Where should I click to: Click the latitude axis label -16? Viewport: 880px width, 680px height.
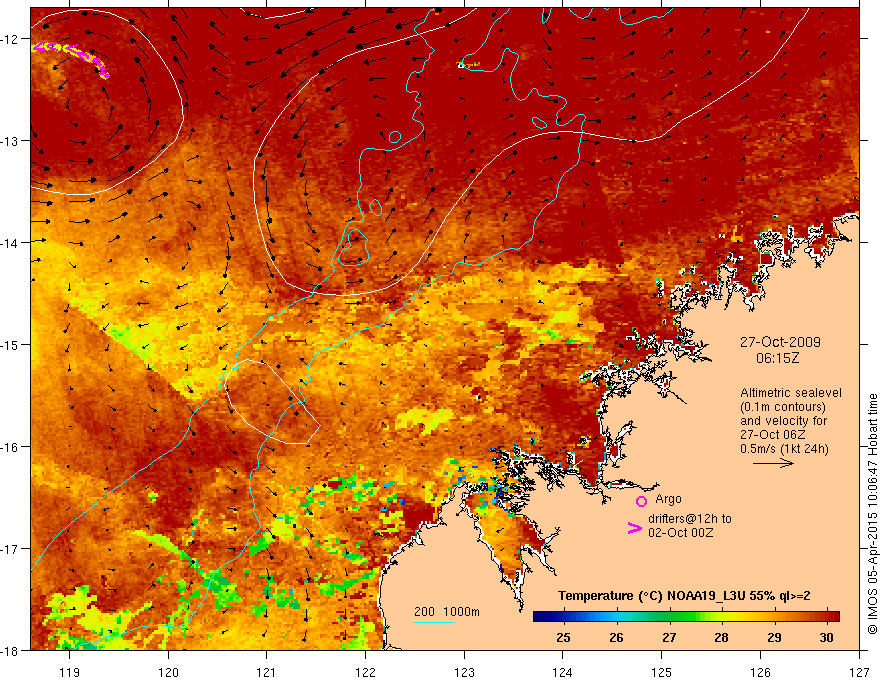coord(10,447)
